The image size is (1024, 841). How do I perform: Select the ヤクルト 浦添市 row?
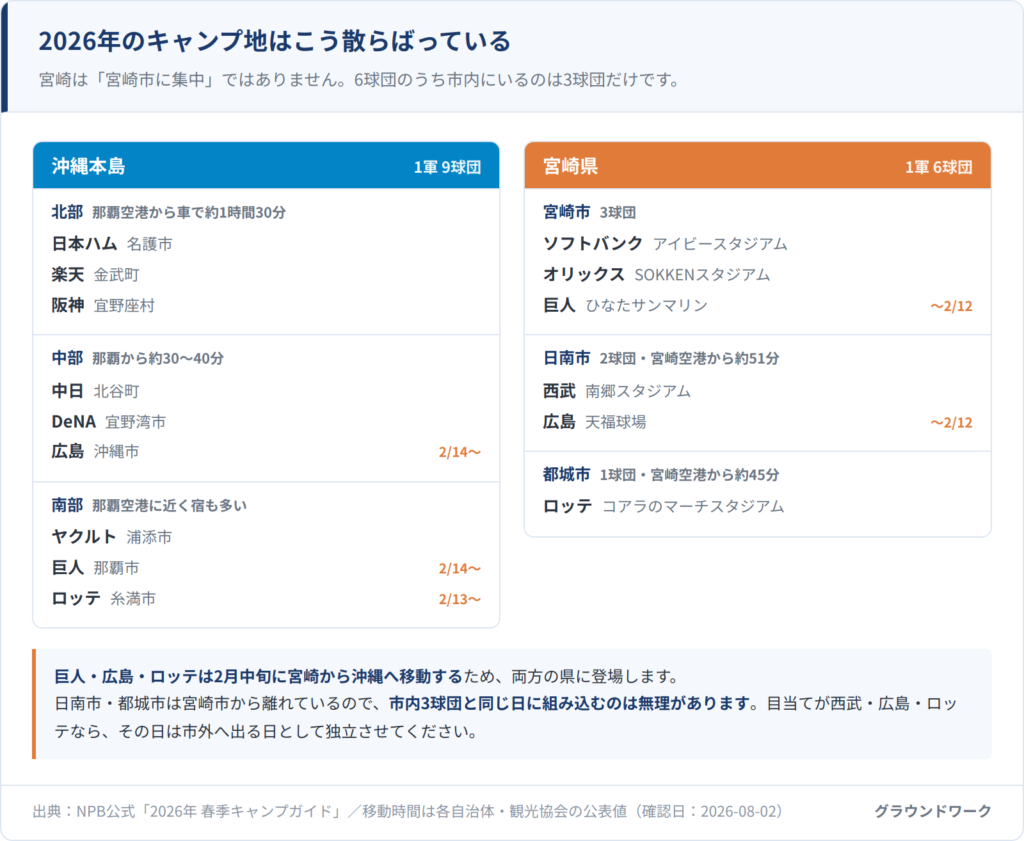coord(266,537)
